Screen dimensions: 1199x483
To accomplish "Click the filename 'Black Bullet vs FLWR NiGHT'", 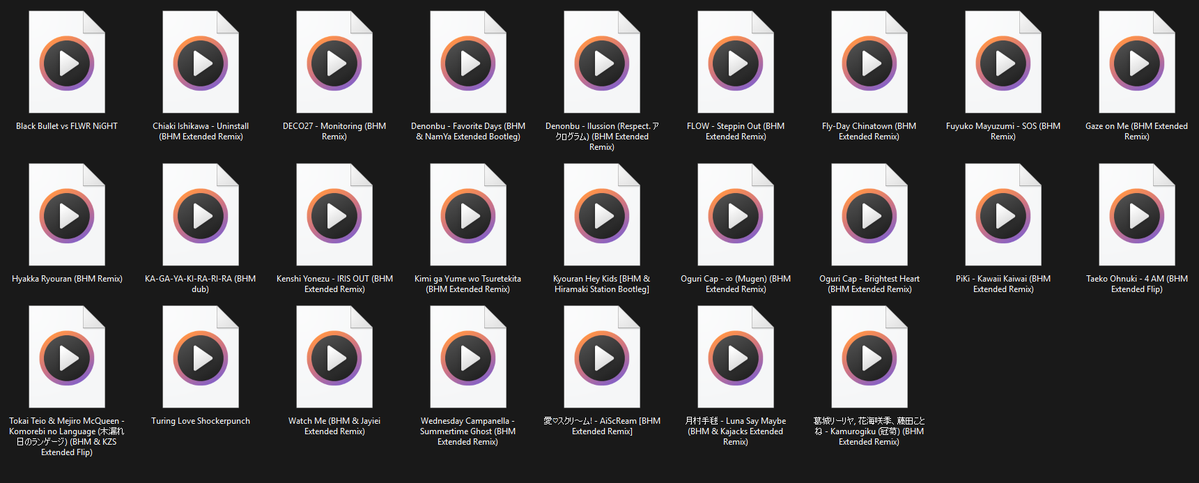I will 67,126.
